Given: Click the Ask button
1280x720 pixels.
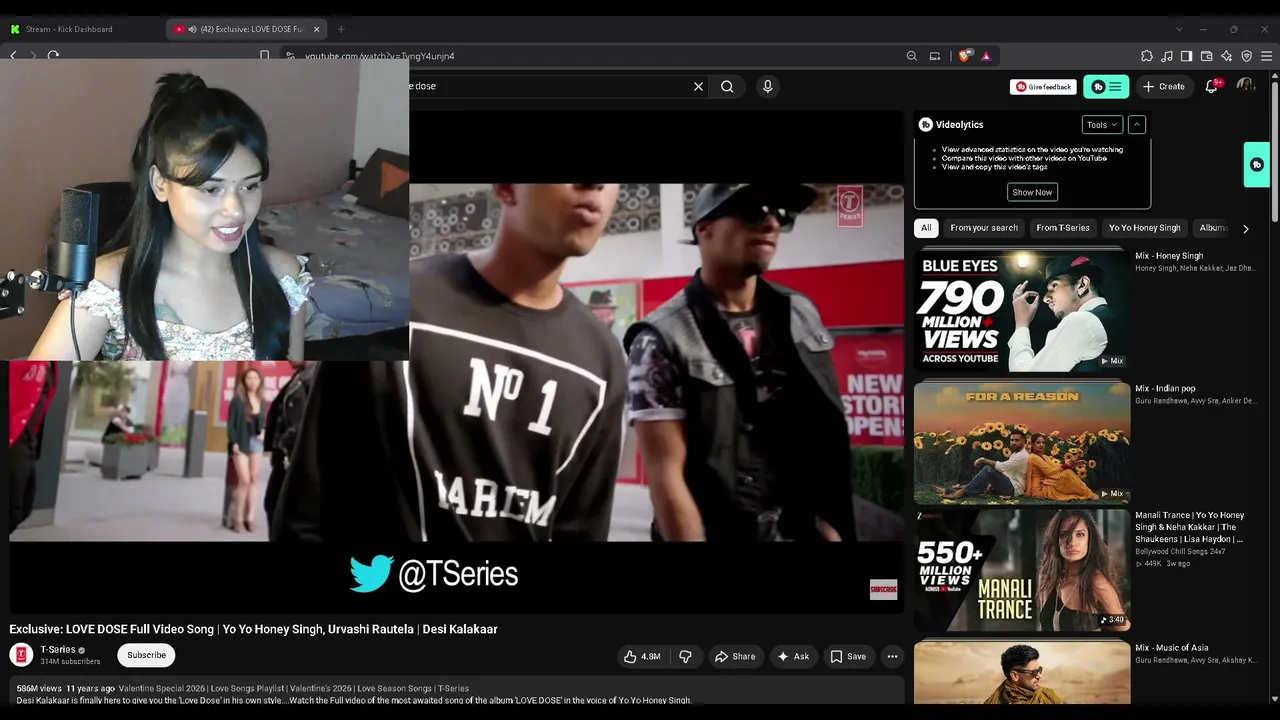Looking at the screenshot, I should [x=793, y=657].
